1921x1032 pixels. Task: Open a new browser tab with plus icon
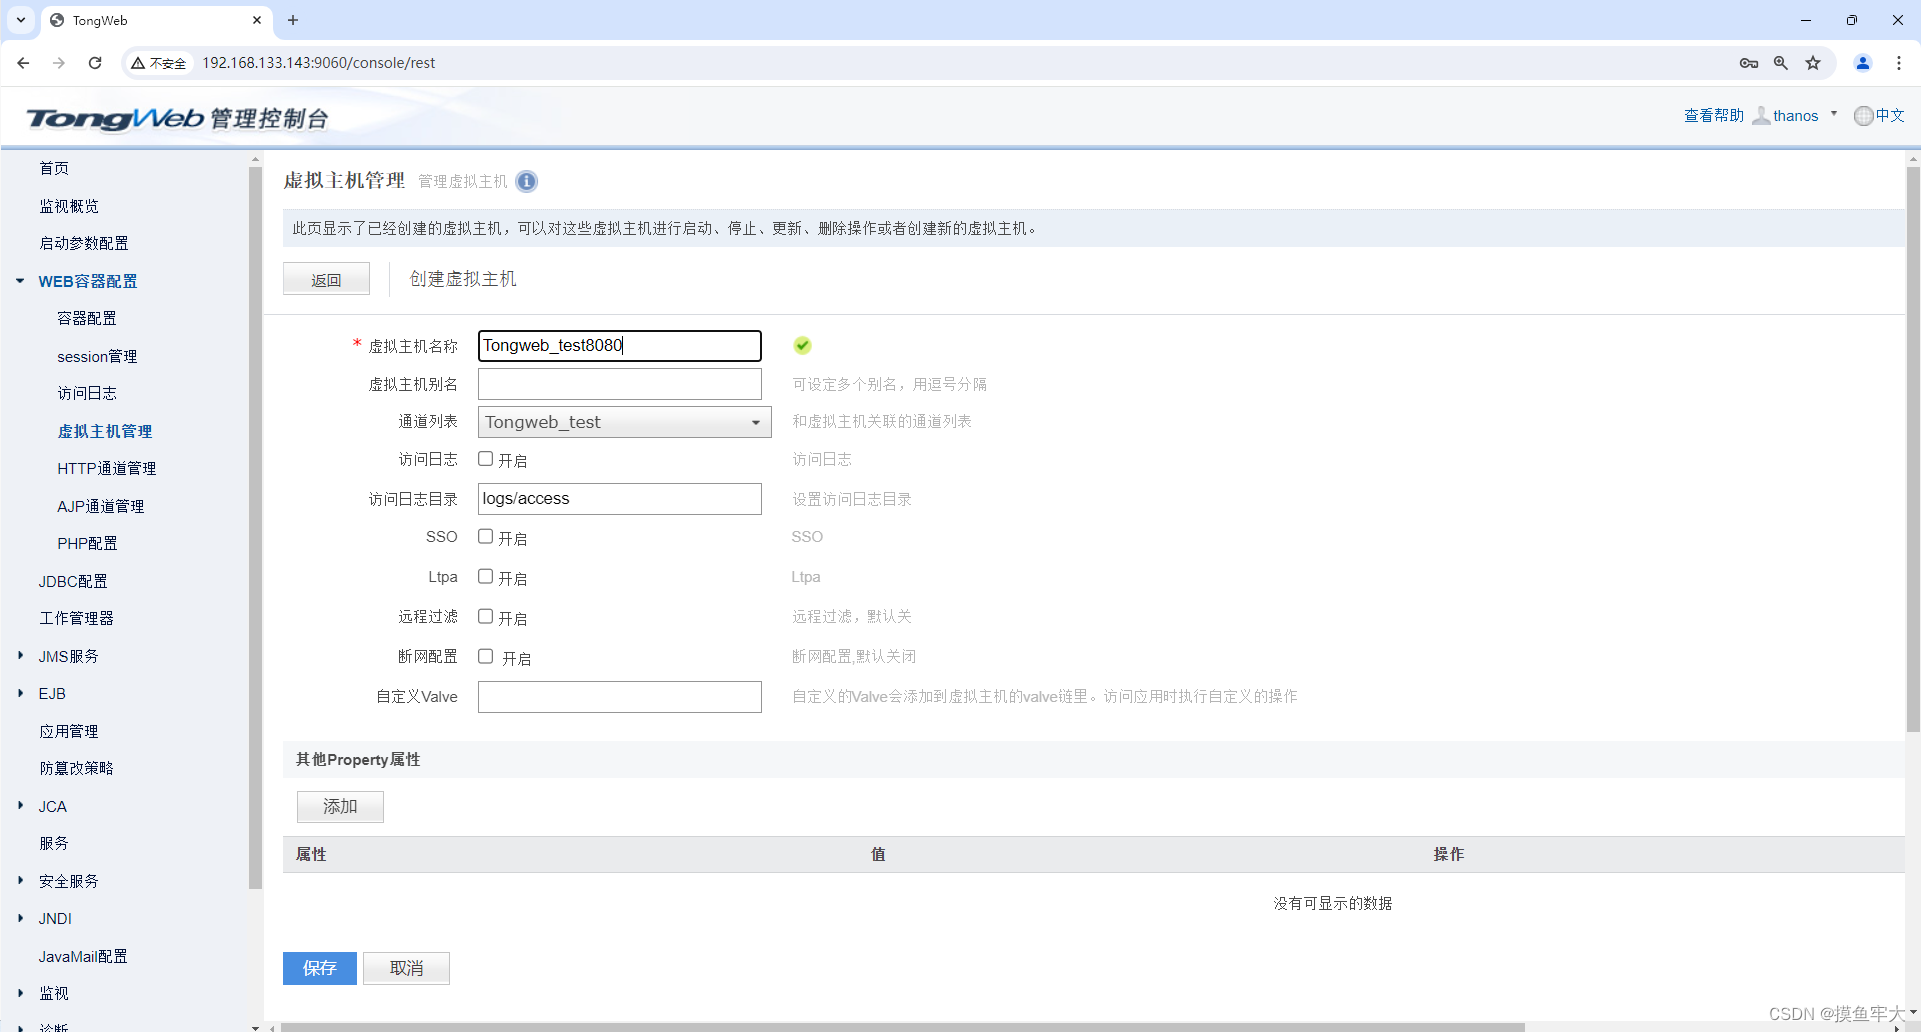tap(293, 20)
